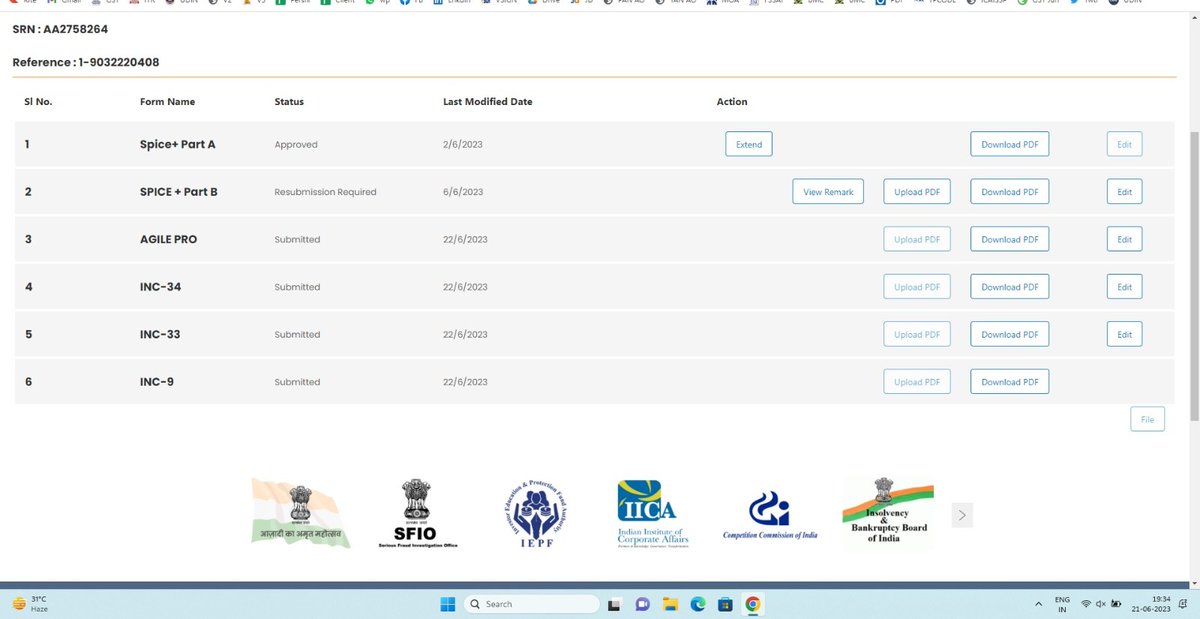Launch Microsoft Edge from the taskbar

pyautogui.click(x=698, y=604)
